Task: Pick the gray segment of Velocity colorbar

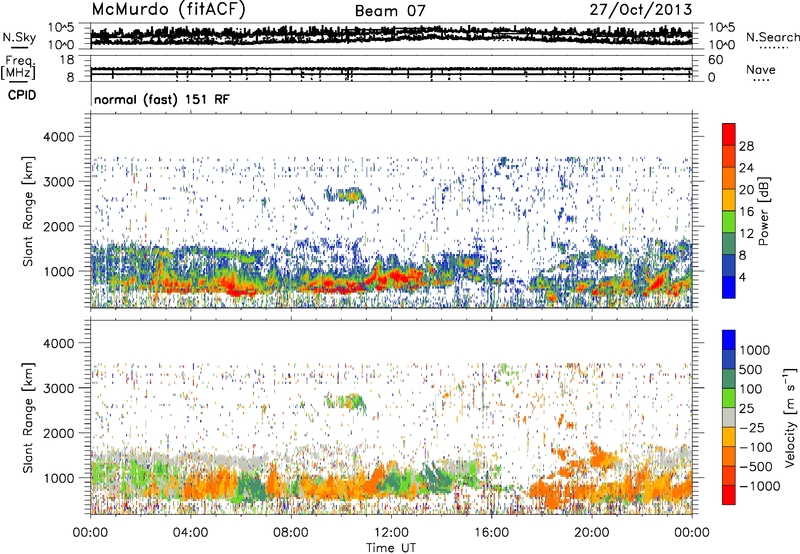Action: [729, 417]
